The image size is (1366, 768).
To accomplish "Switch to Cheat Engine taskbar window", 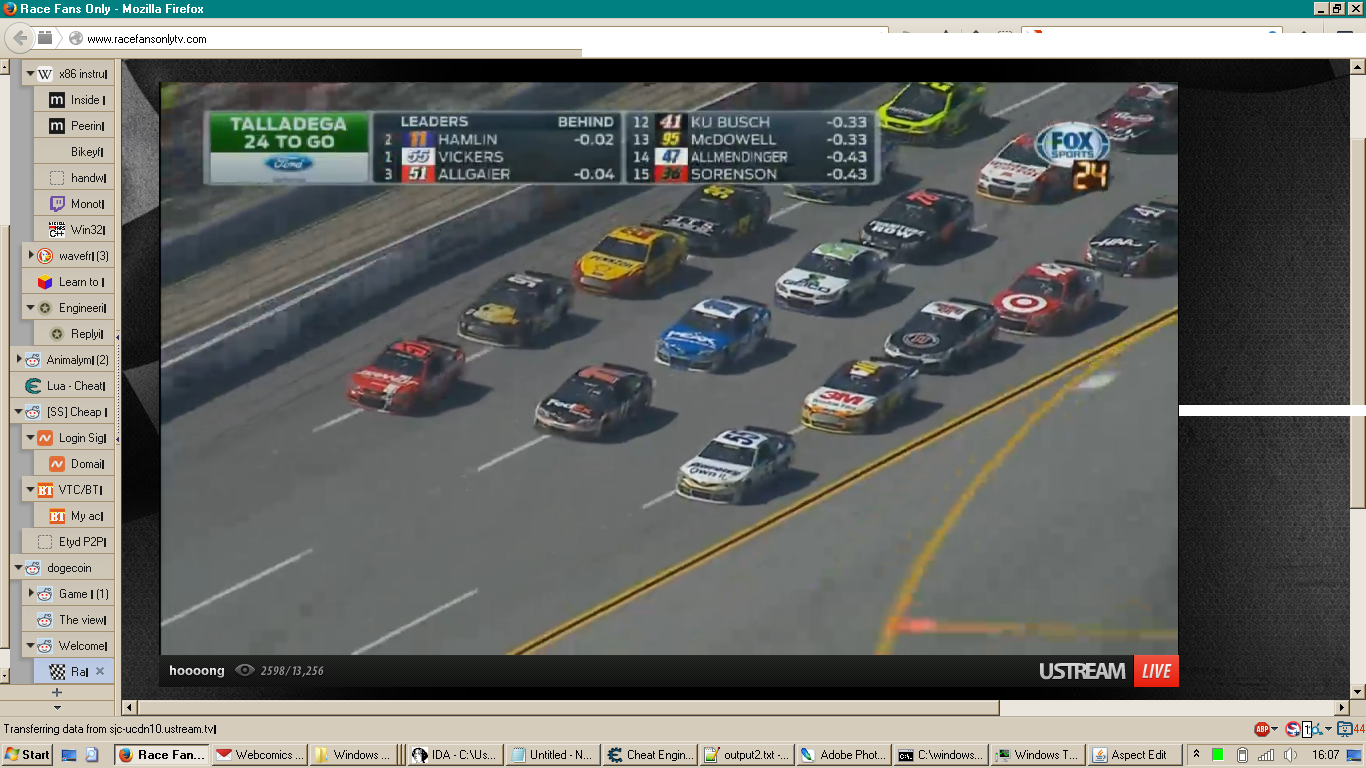I will pos(650,755).
